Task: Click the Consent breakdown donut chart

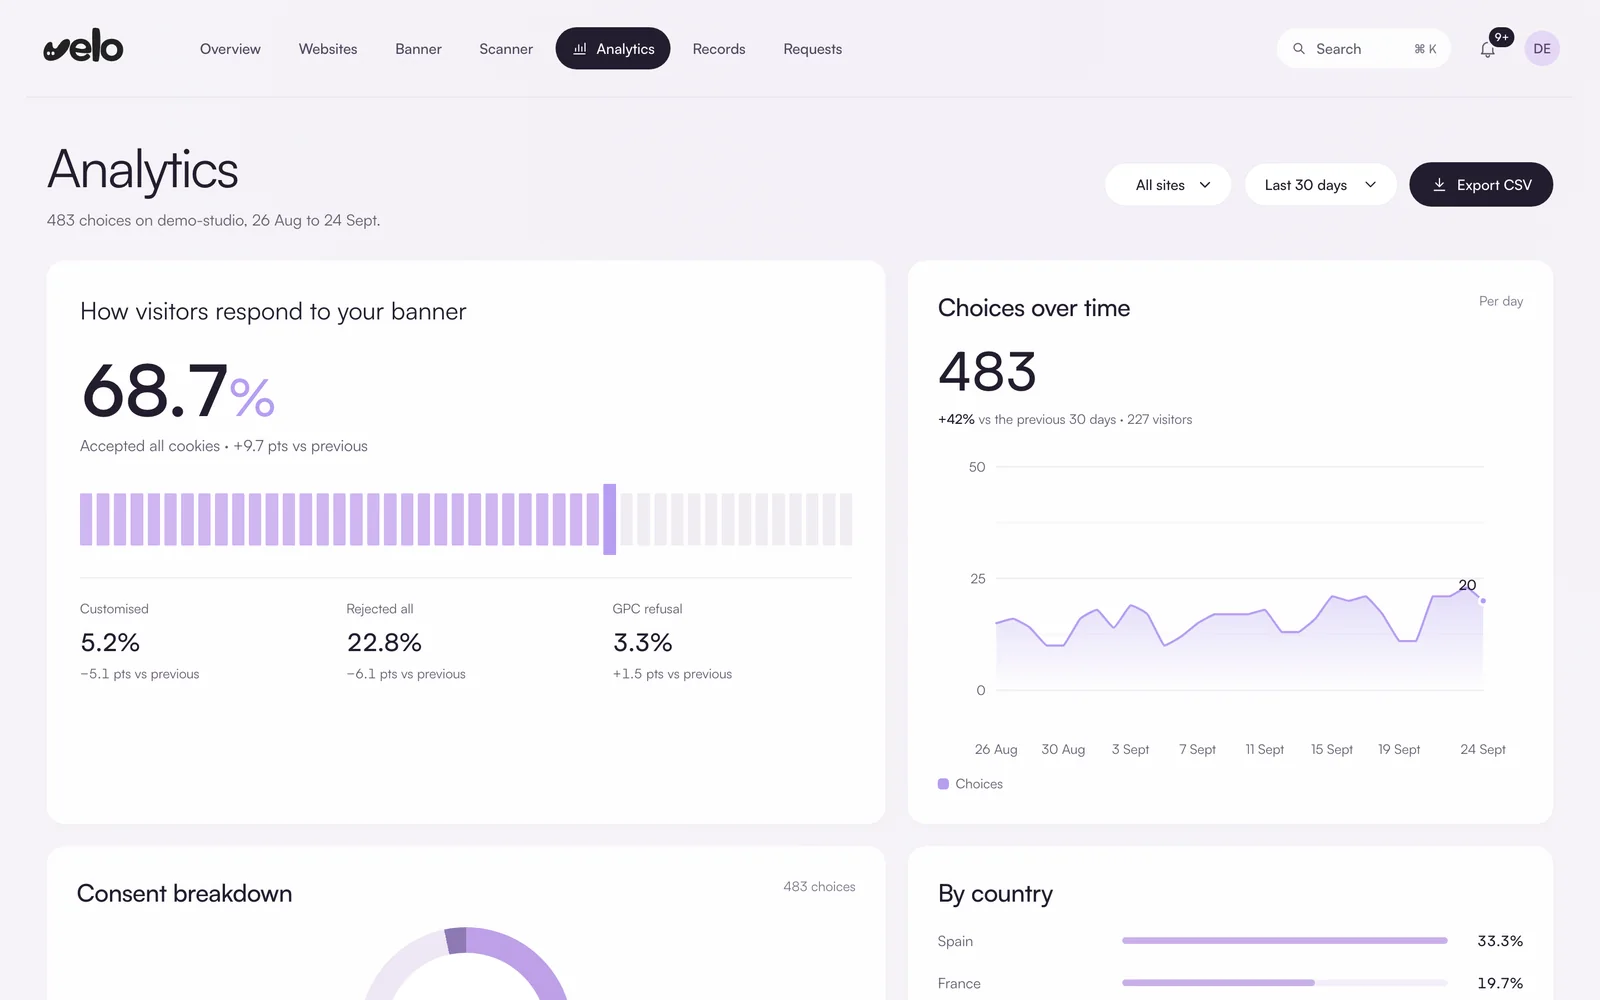Action: point(466,964)
